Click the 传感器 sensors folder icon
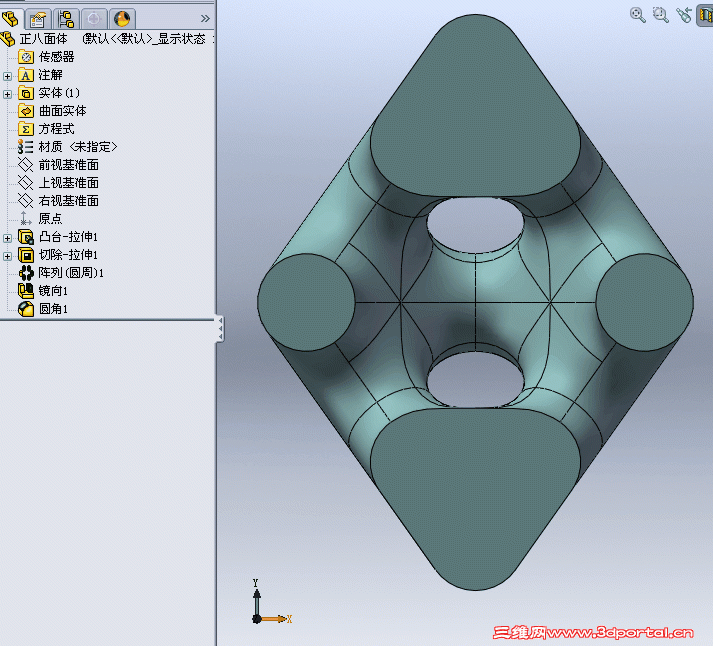Viewport: 713px width, 646px height. click(x=26, y=57)
